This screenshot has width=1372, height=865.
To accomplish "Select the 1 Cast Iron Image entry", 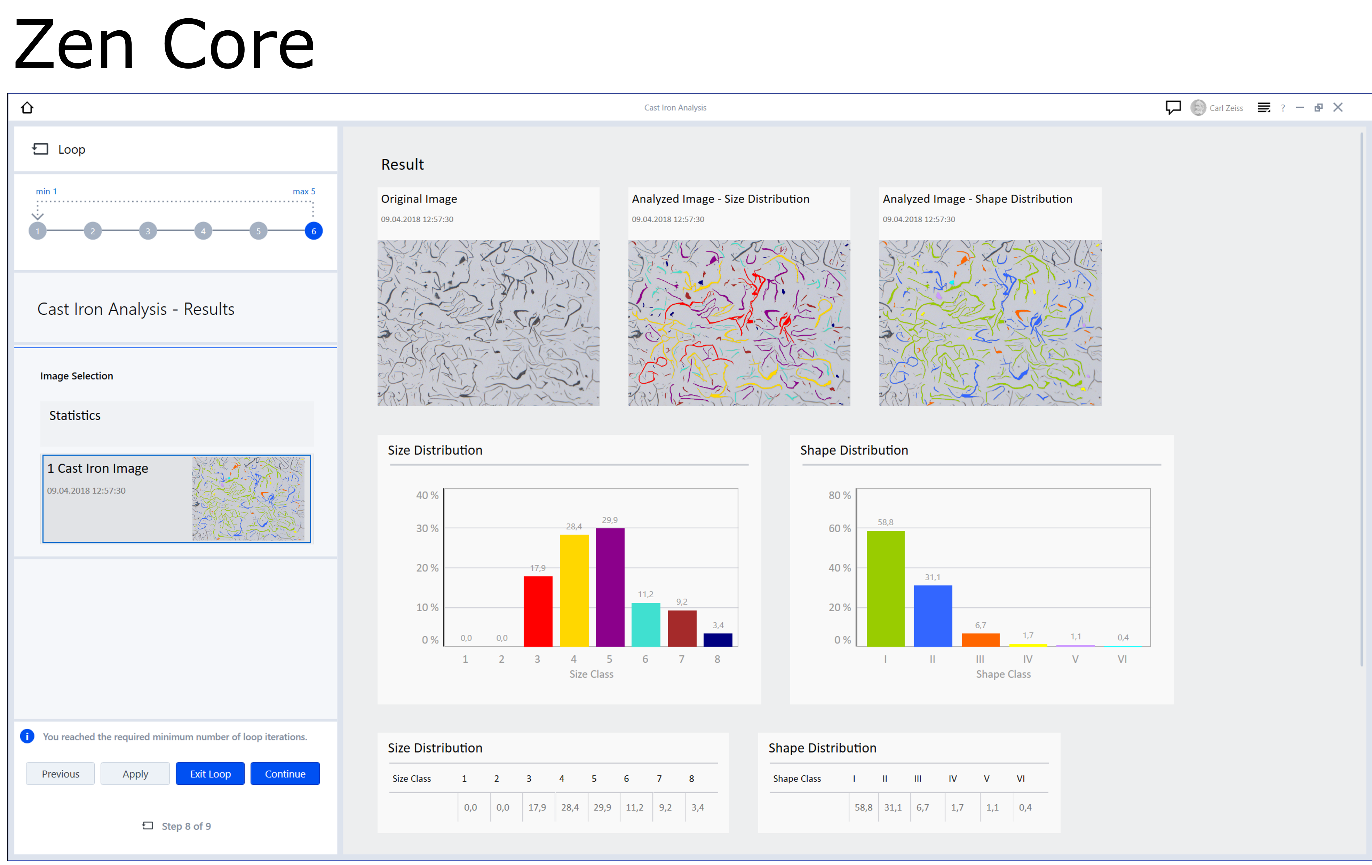I will pyautogui.click(x=176, y=499).
